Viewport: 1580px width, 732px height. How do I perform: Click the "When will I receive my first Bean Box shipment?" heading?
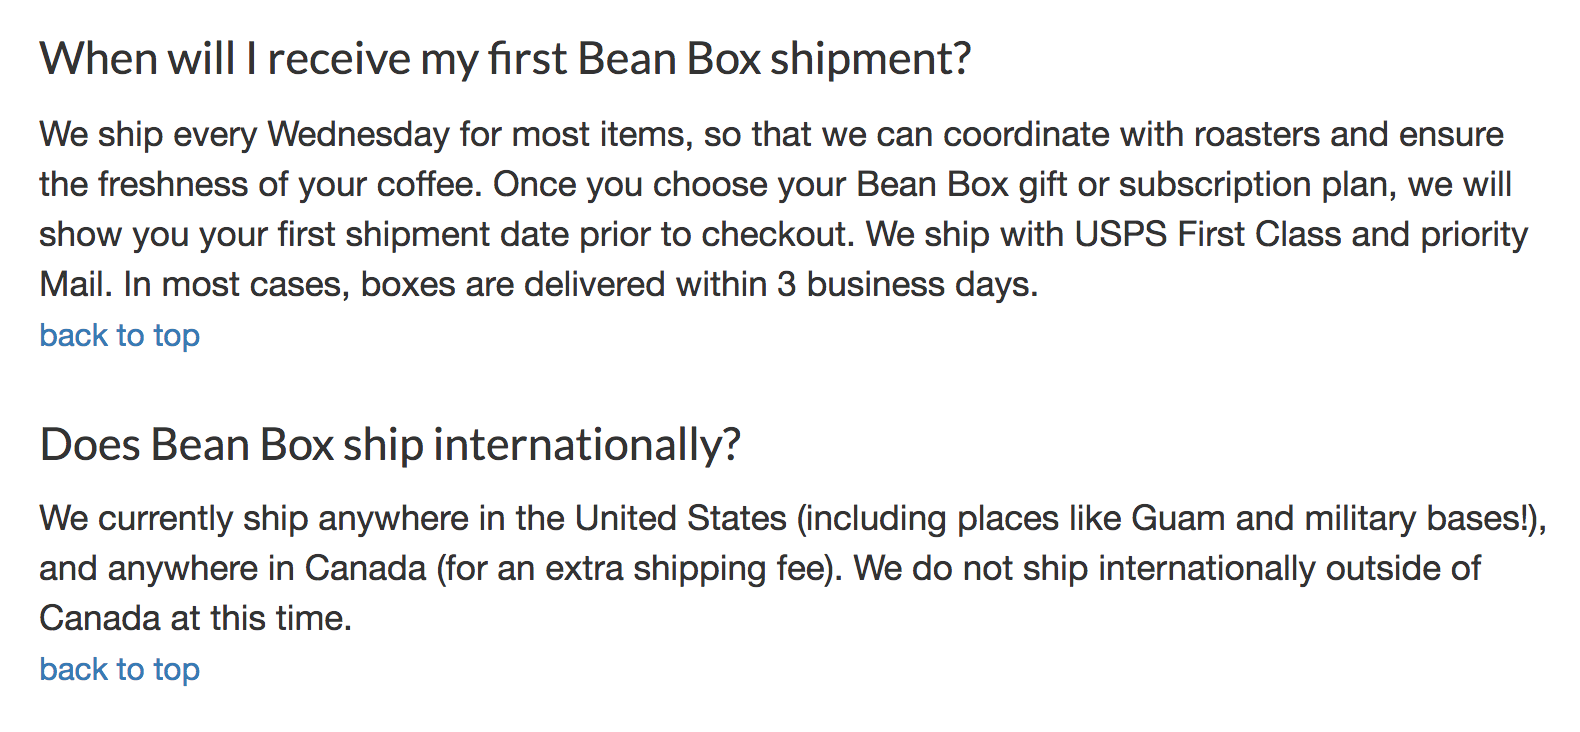tap(505, 59)
